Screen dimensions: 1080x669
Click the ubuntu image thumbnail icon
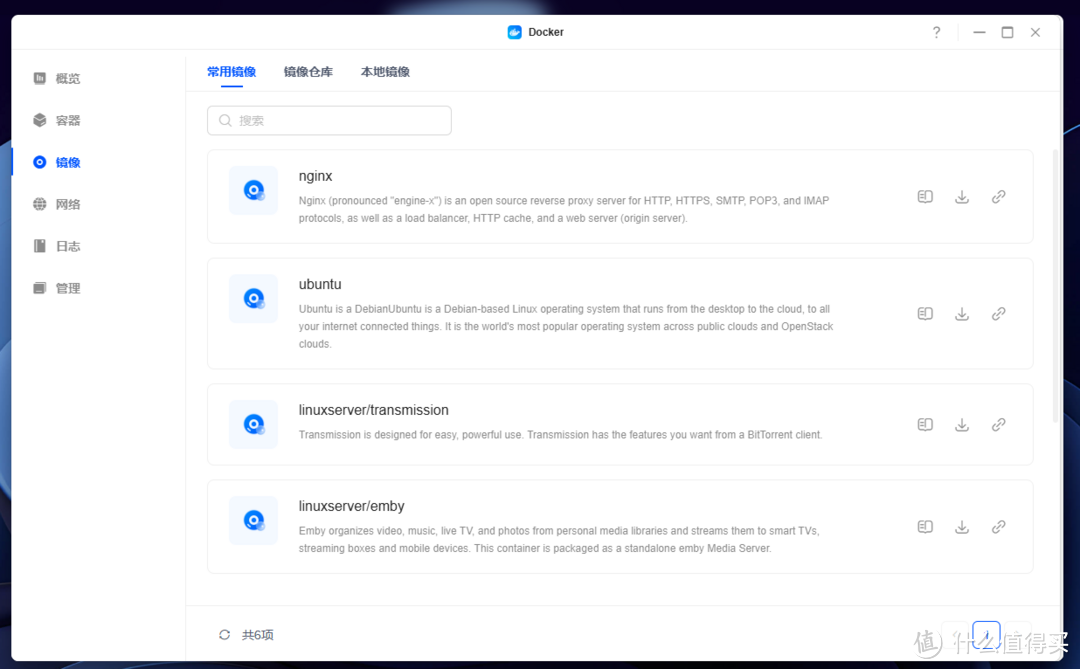(253, 298)
